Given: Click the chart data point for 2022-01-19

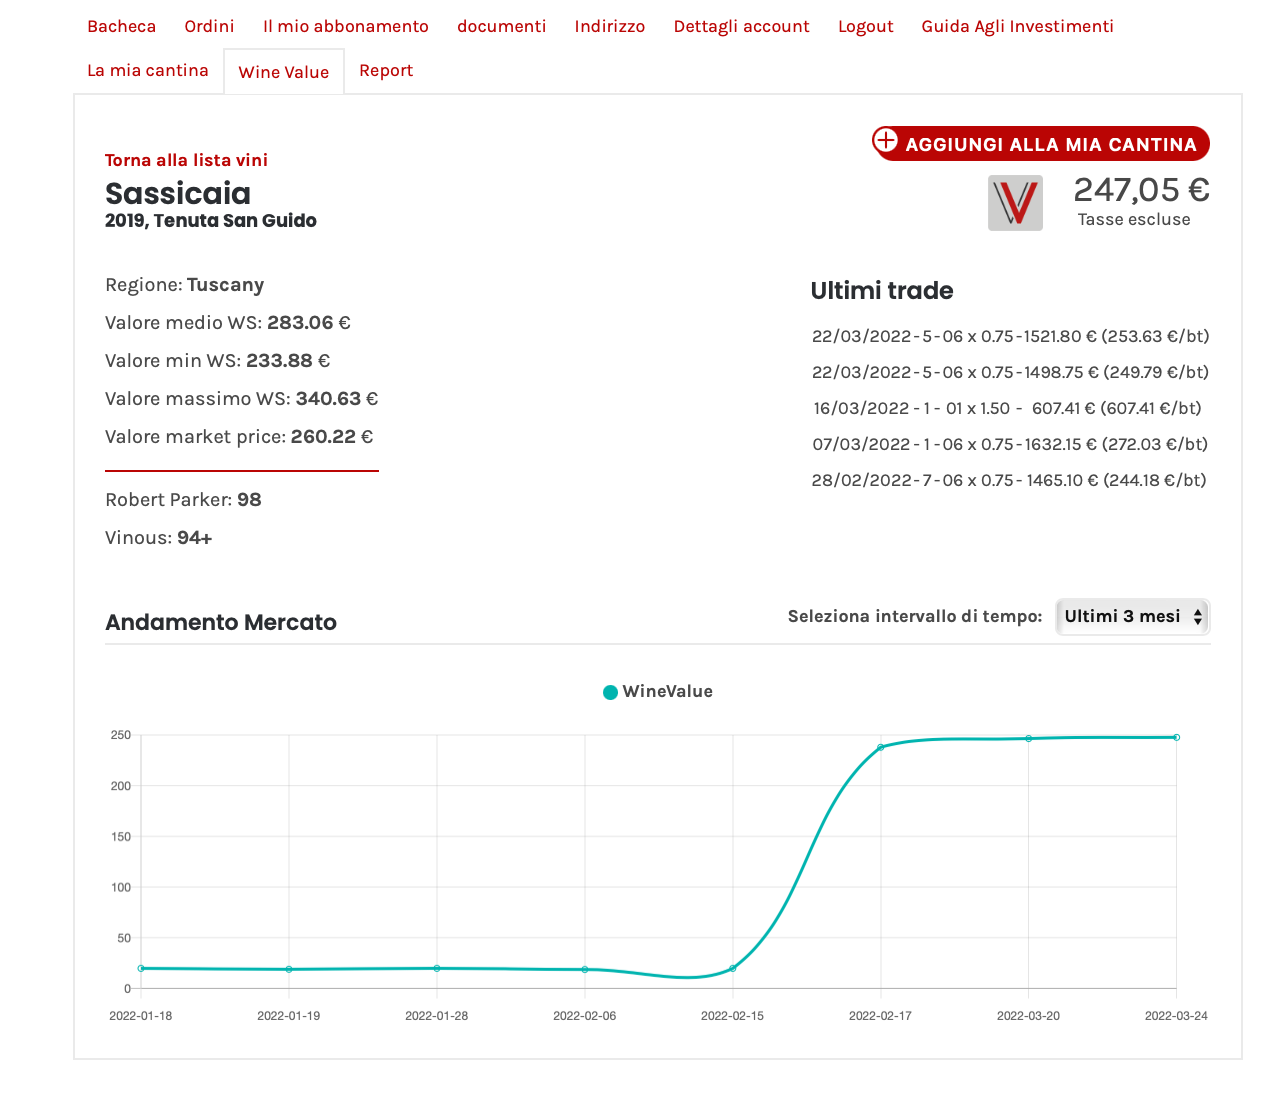Looking at the screenshot, I should pos(289,969).
